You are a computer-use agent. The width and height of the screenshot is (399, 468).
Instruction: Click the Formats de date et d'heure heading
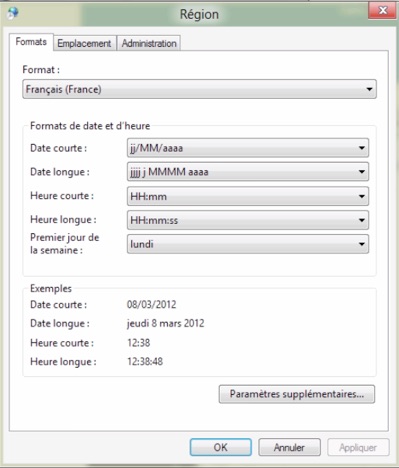(x=90, y=126)
